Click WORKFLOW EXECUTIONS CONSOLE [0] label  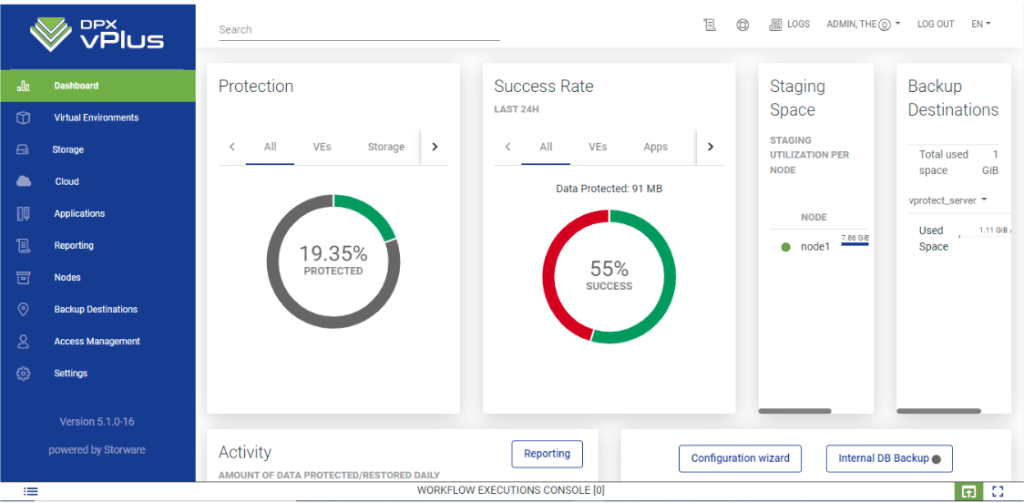click(x=511, y=491)
